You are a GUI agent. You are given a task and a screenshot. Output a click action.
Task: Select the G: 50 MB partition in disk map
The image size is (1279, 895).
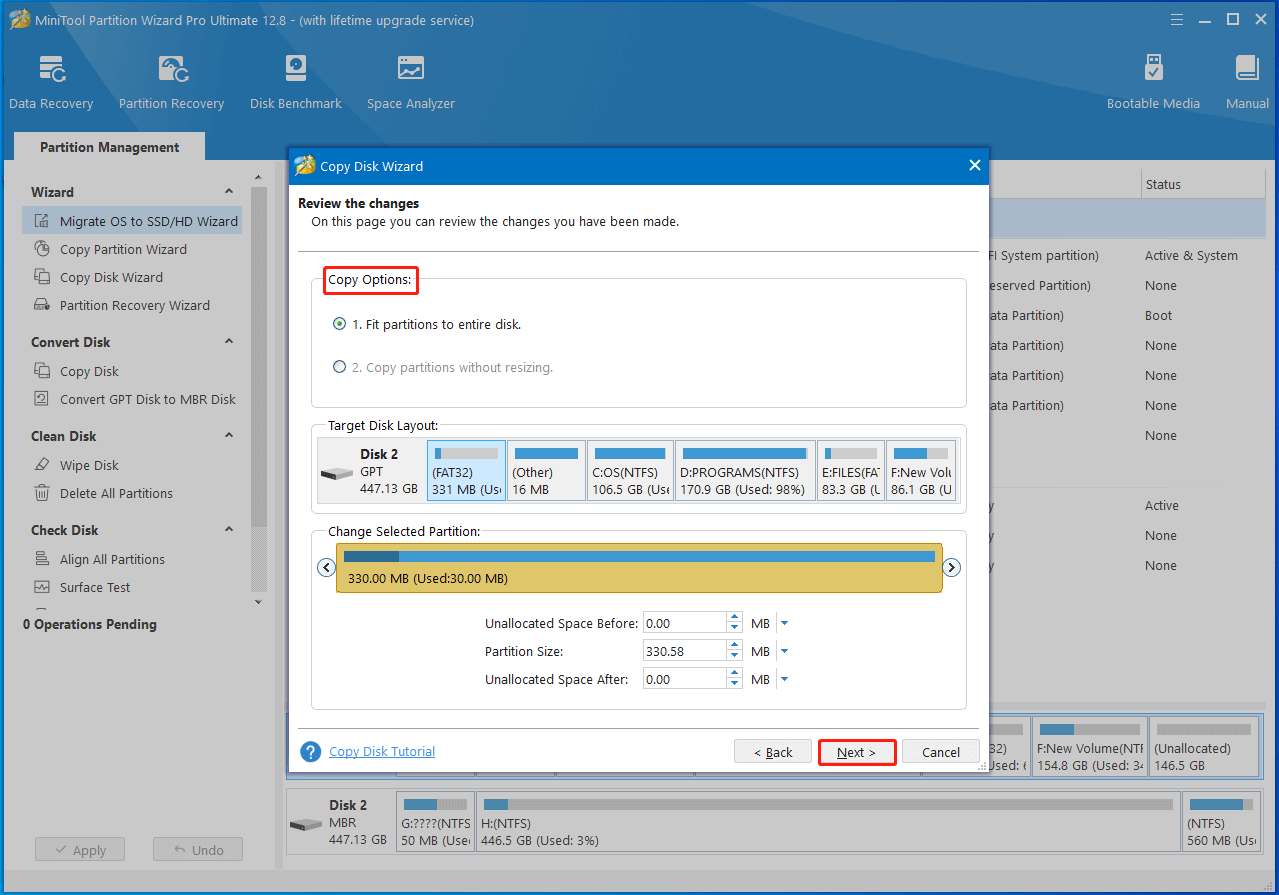(x=436, y=824)
